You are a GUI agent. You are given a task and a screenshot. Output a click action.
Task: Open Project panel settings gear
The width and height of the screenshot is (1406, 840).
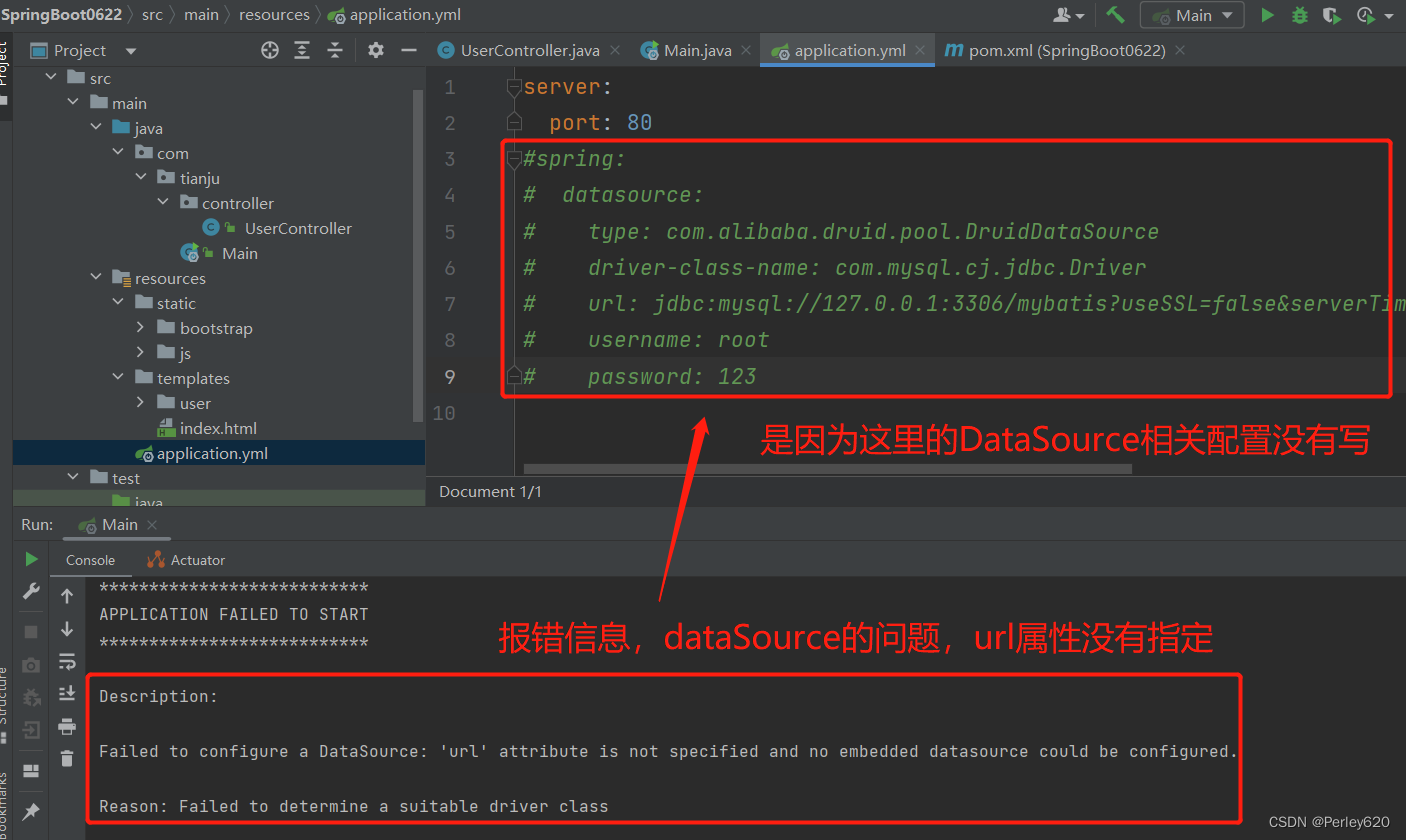click(376, 50)
